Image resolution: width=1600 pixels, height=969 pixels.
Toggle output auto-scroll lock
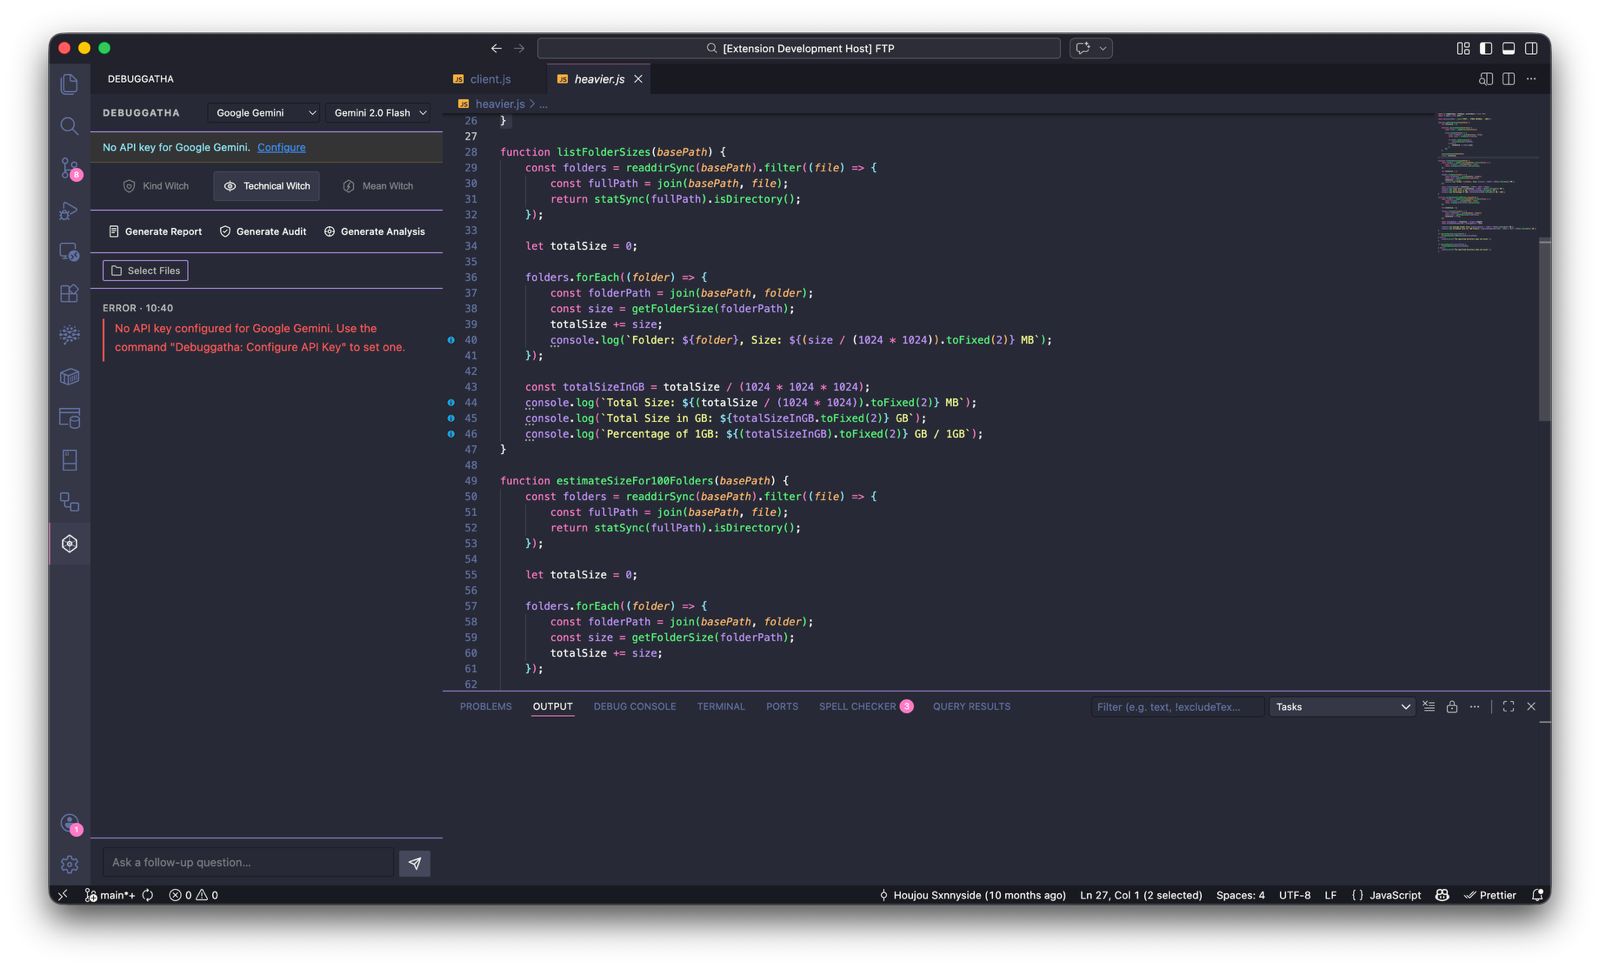pyautogui.click(x=1452, y=707)
